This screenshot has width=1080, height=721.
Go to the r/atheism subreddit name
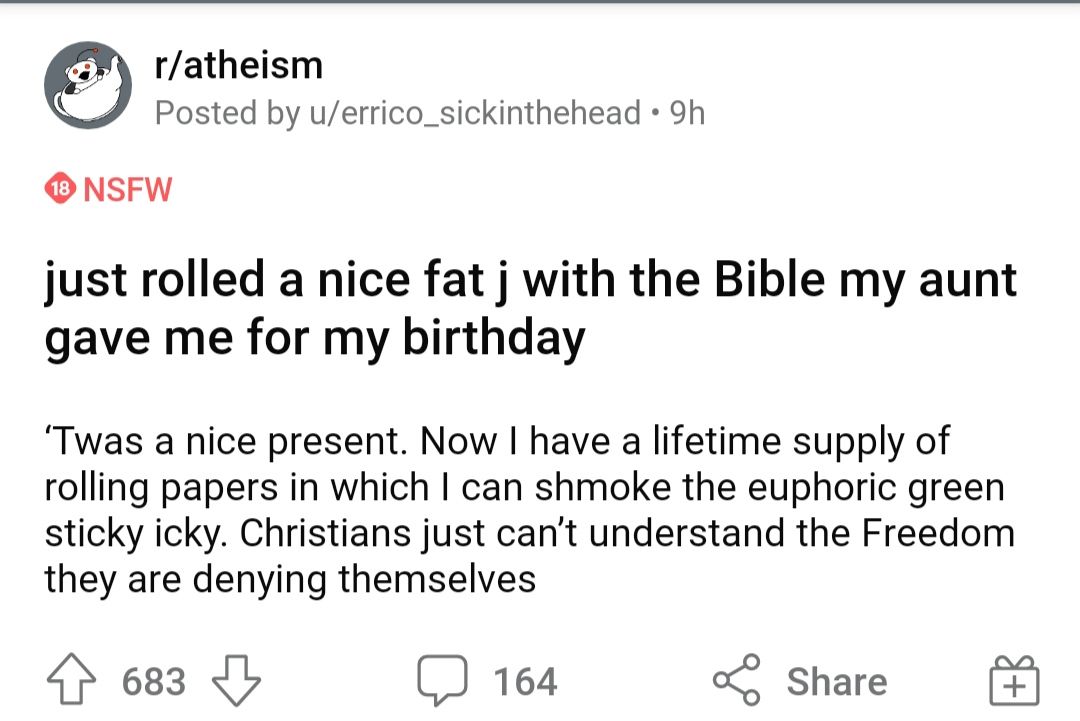tap(239, 66)
